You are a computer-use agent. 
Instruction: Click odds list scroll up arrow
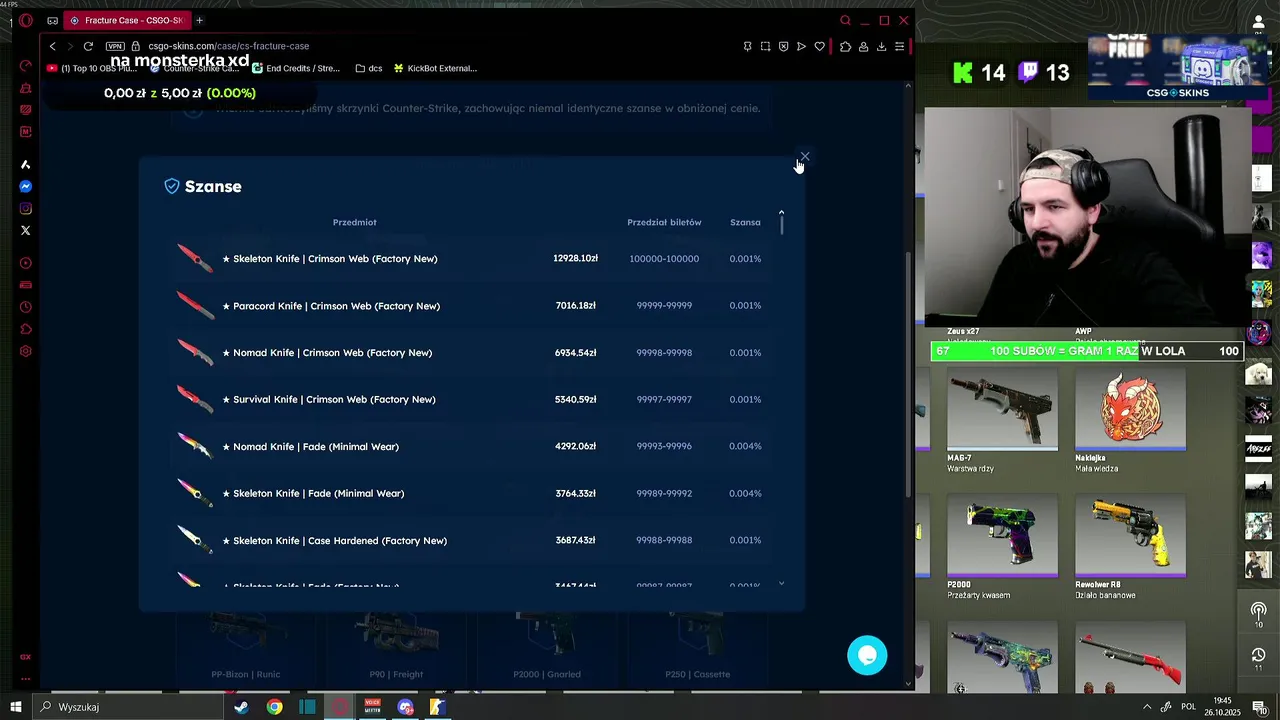click(781, 212)
